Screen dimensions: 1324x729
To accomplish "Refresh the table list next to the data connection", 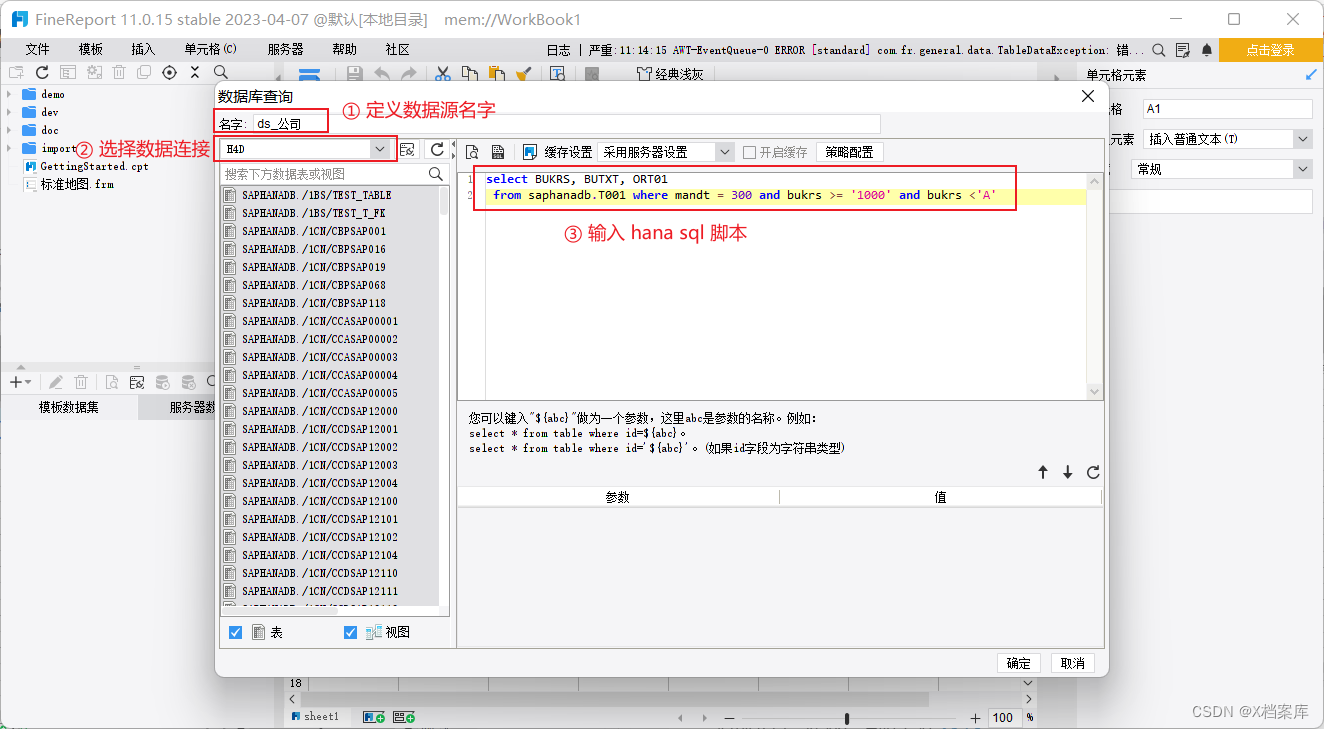I will 437,149.
